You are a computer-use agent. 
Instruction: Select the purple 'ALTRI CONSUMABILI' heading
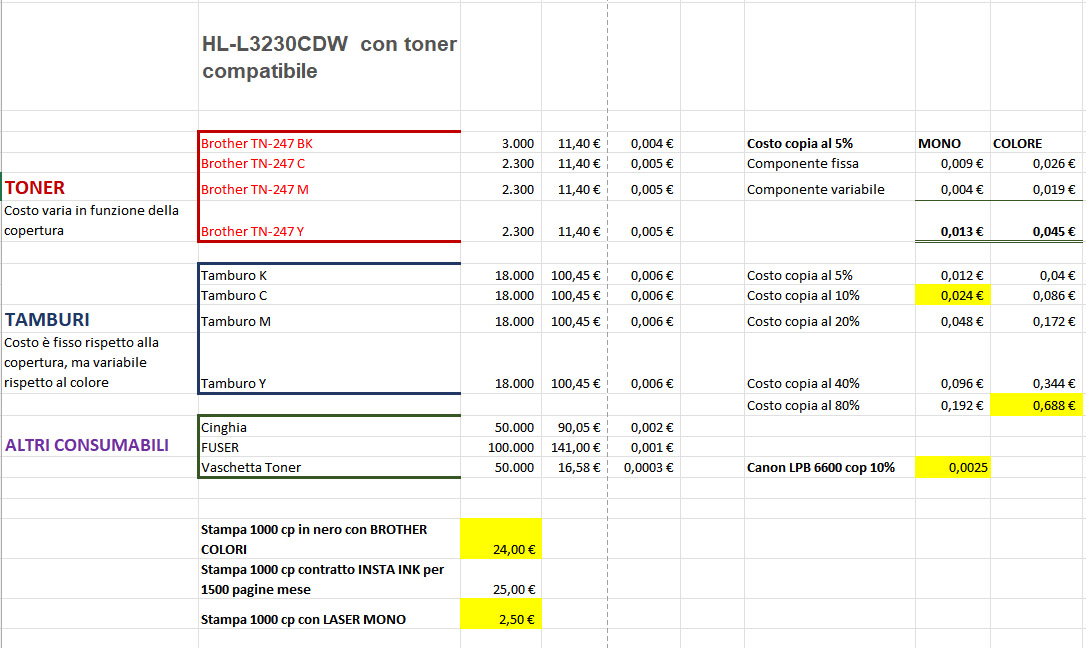tap(100, 445)
